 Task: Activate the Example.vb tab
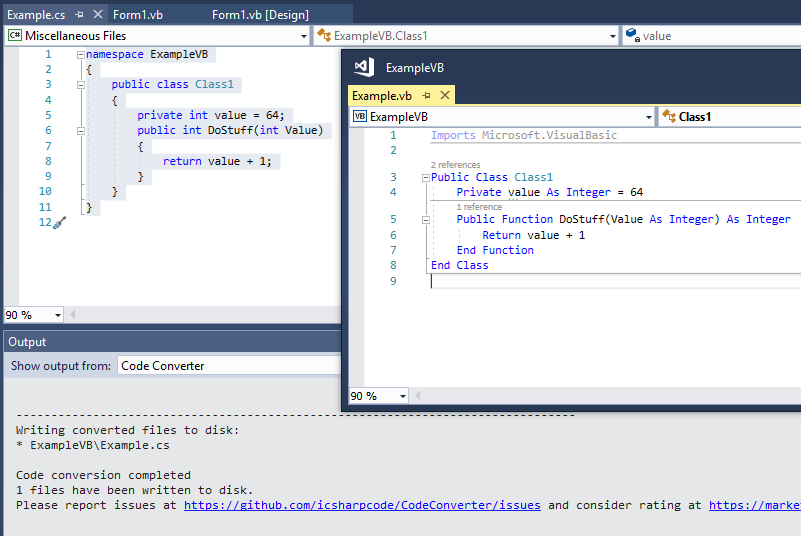(382, 96)
